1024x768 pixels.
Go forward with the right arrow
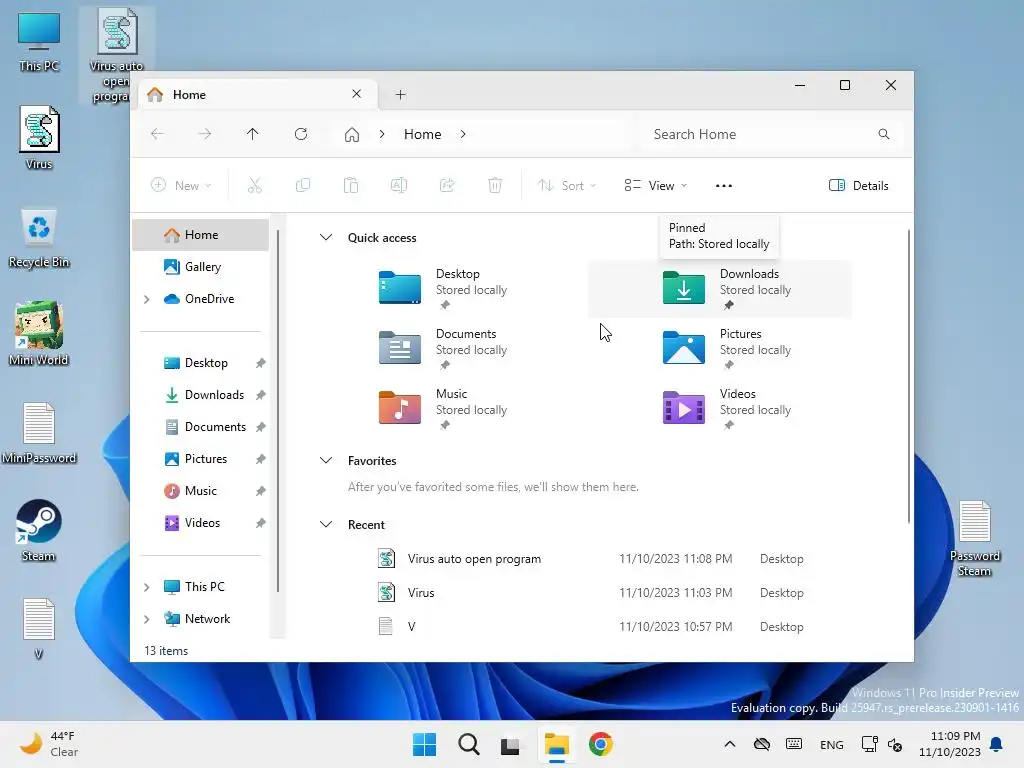pos(204,134)
